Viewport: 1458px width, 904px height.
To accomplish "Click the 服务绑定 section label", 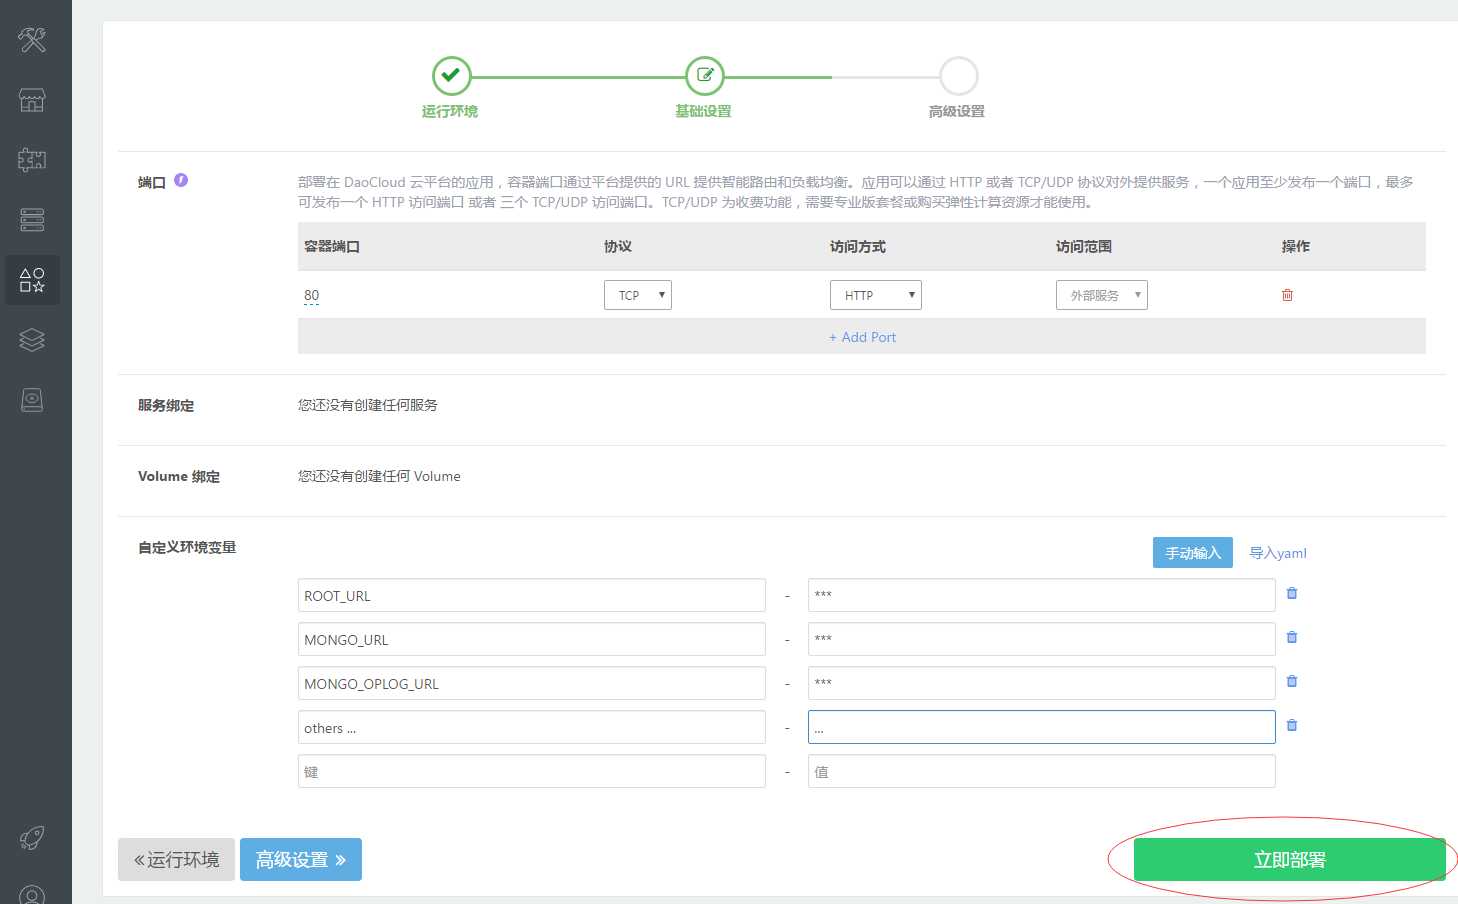I will pyautogui.click(x=166, y=405).
